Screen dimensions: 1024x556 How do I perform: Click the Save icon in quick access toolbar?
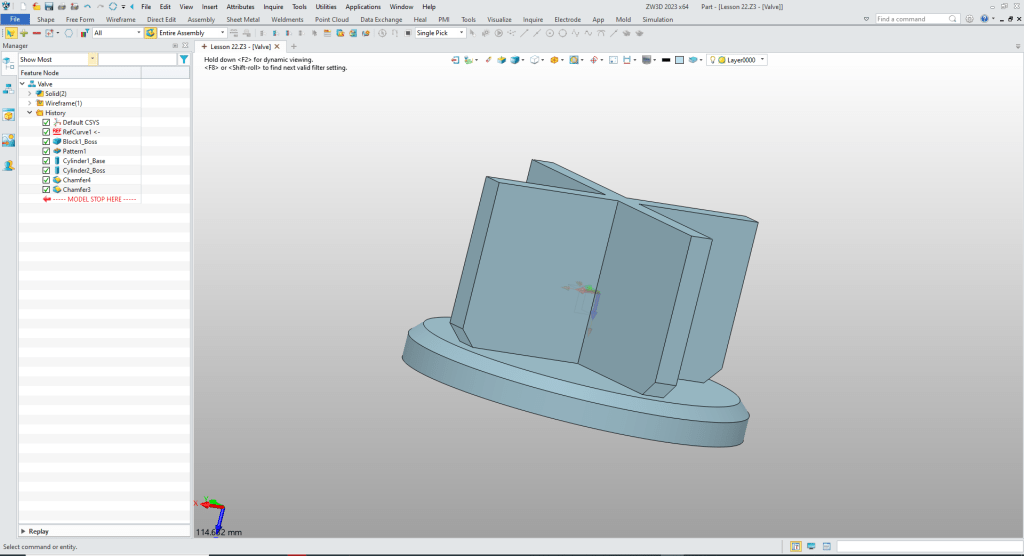coord(49,6)
